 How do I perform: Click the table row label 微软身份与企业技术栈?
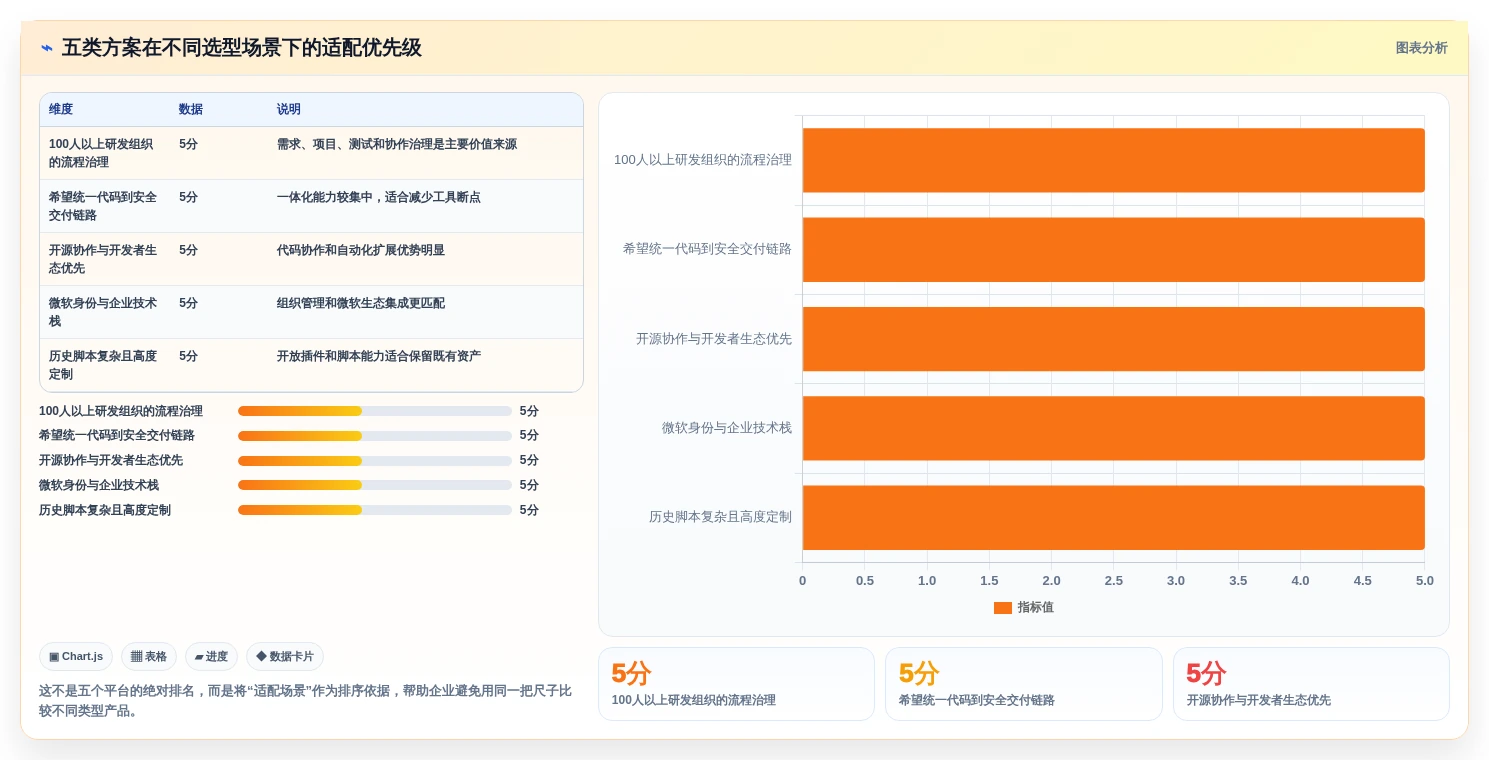103,312
